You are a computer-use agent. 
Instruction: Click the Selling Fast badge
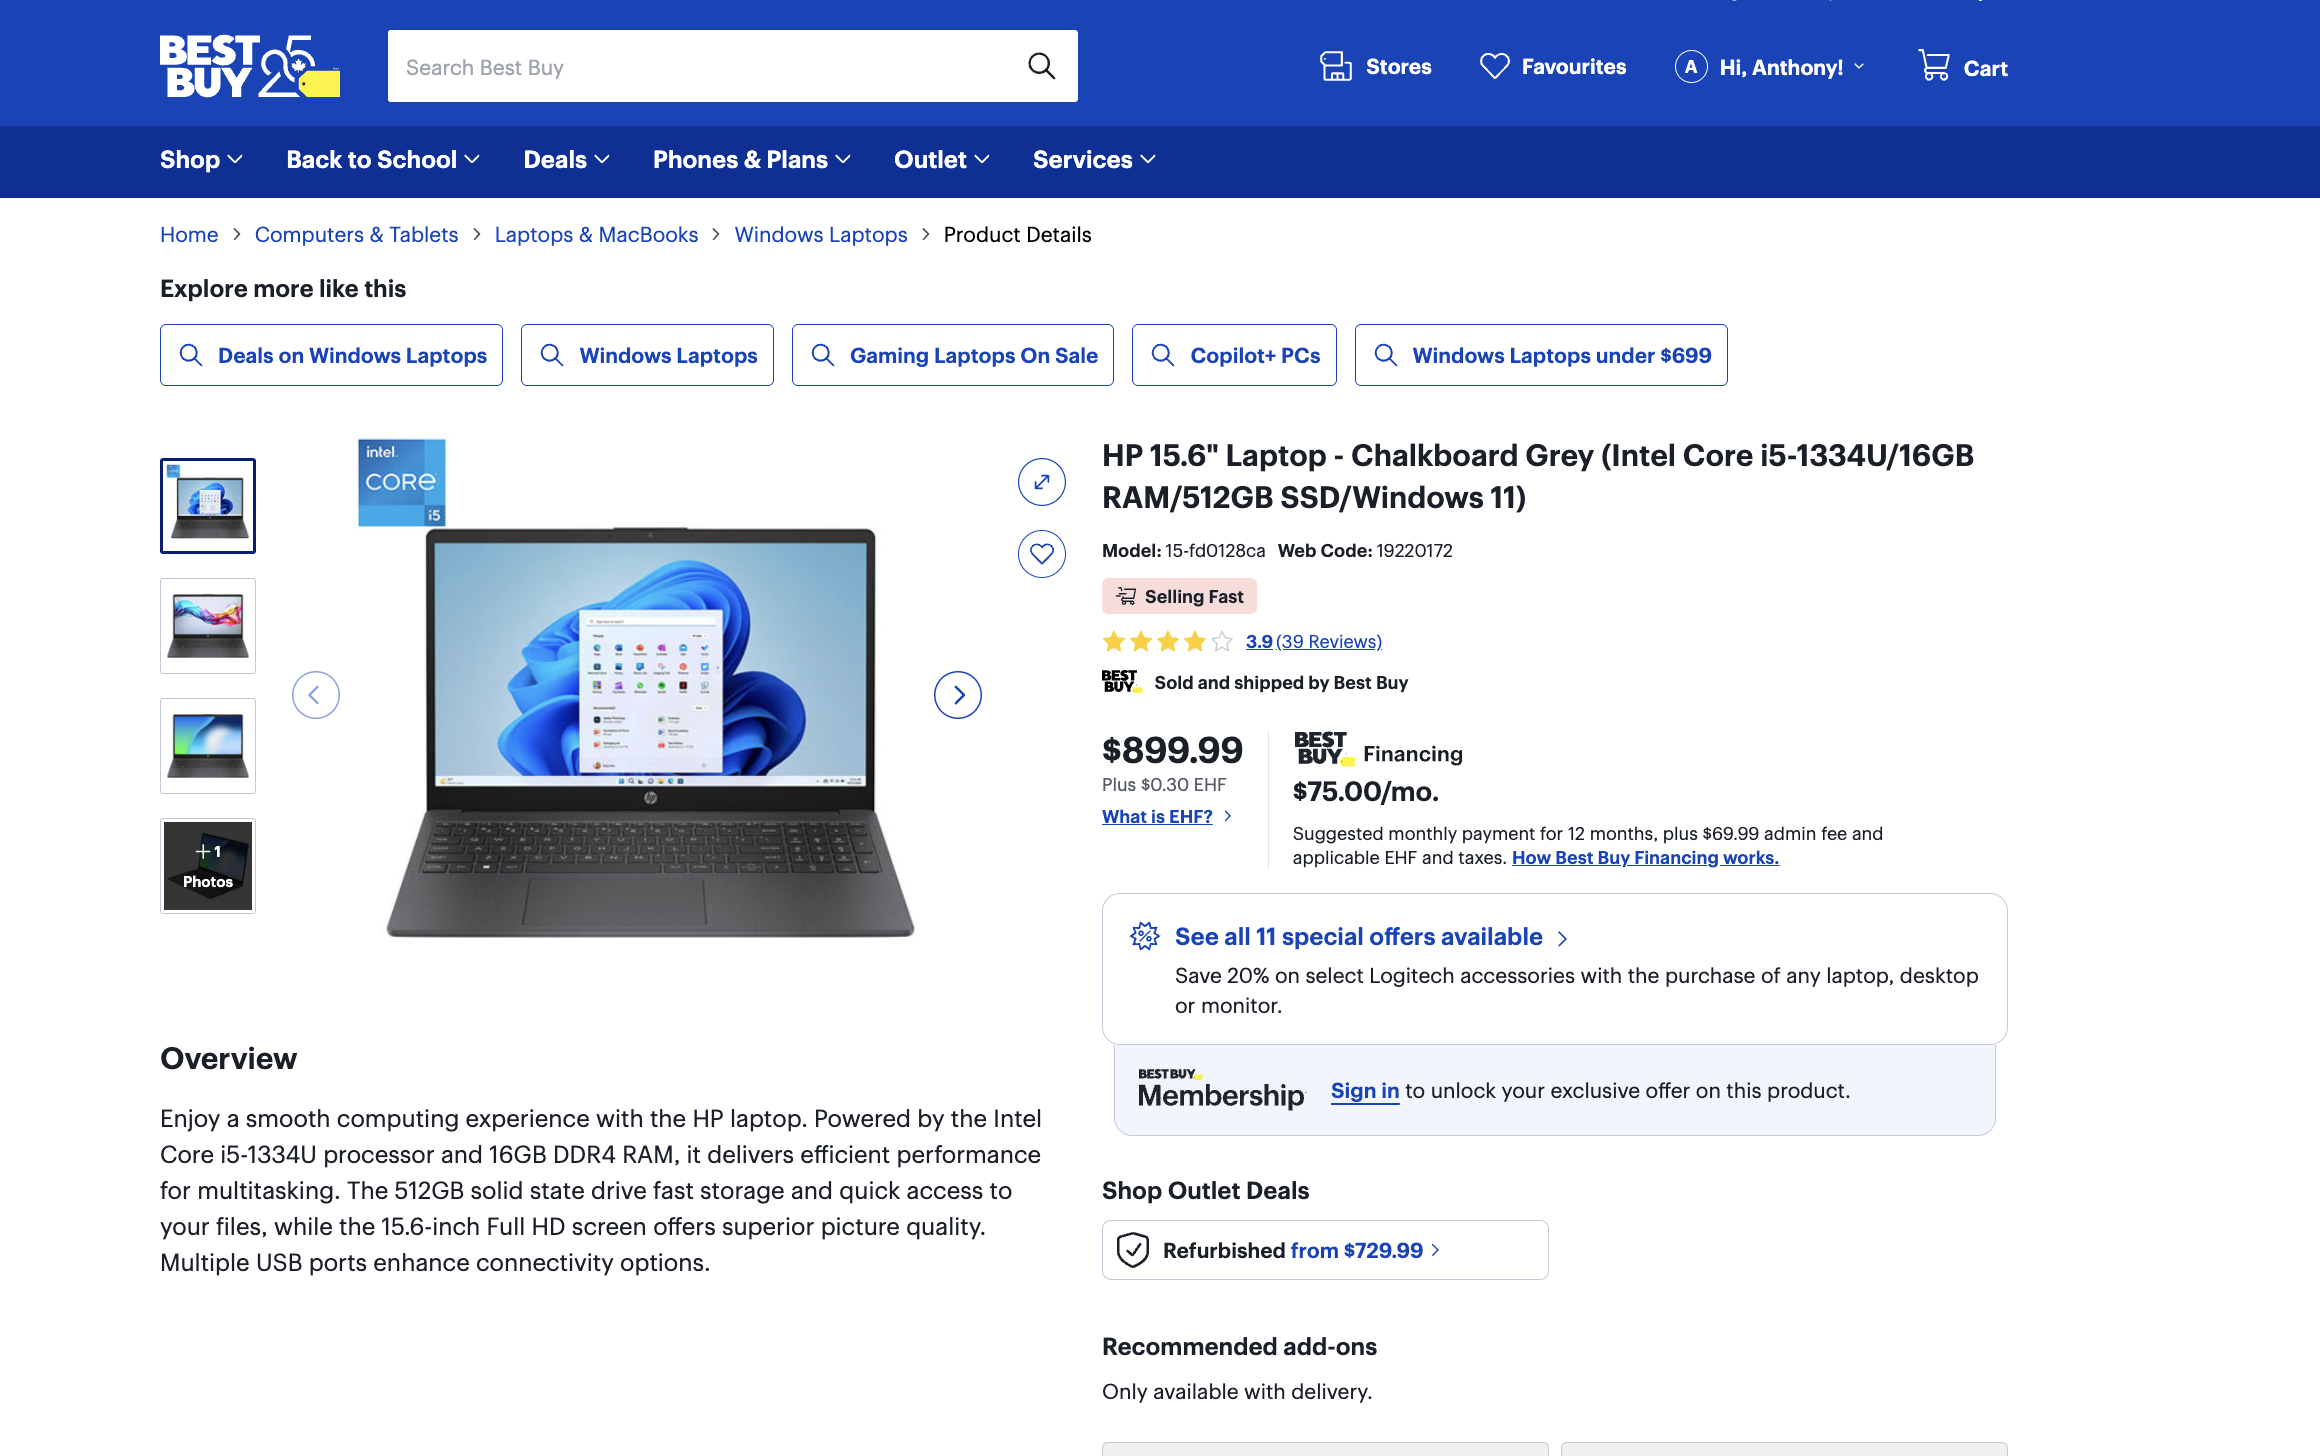coord(1179,596)
